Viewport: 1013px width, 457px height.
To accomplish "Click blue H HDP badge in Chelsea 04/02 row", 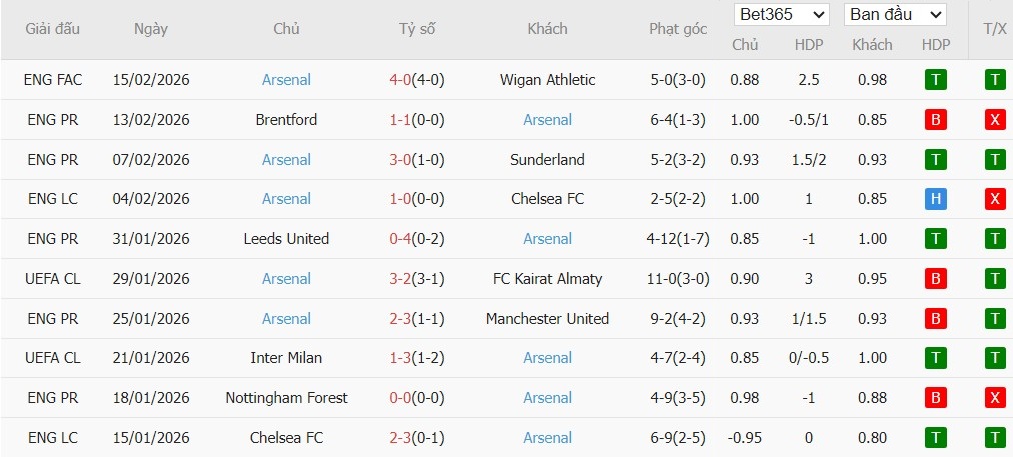I will pos(936,199).
